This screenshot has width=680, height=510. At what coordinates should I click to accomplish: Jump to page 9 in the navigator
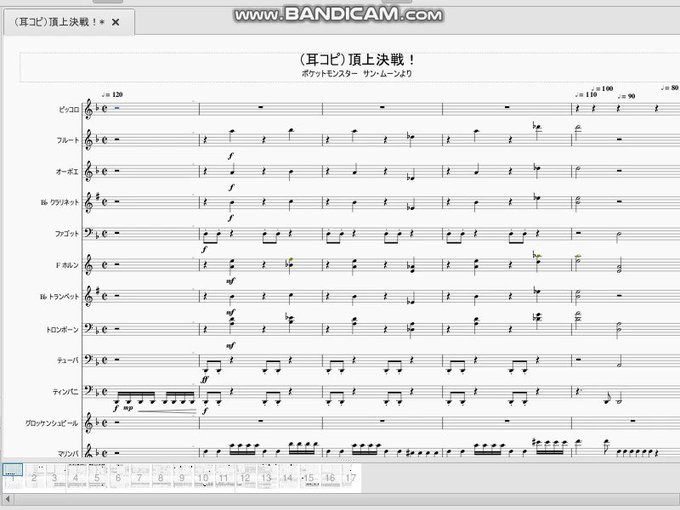tap(182, 477)
